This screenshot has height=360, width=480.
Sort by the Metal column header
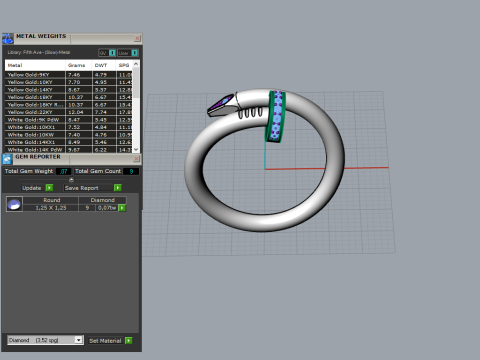coord(35,65)
